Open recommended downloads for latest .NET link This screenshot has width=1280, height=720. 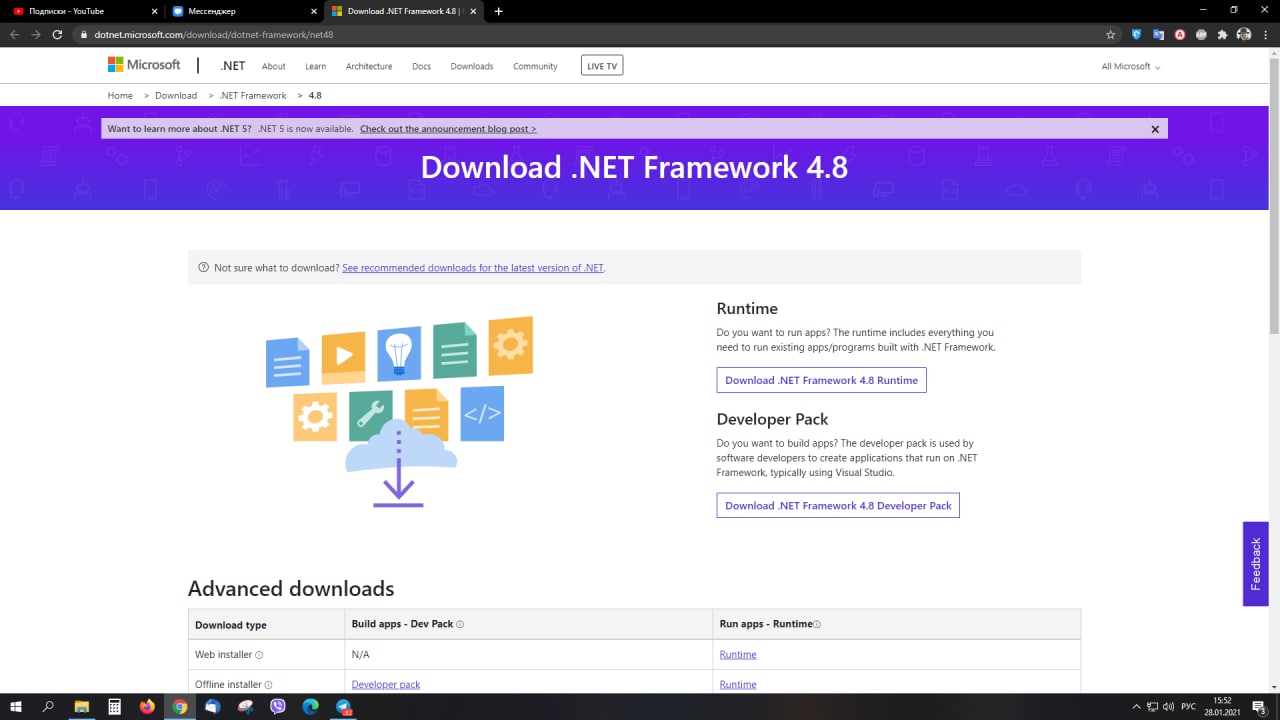coord(473,268)
